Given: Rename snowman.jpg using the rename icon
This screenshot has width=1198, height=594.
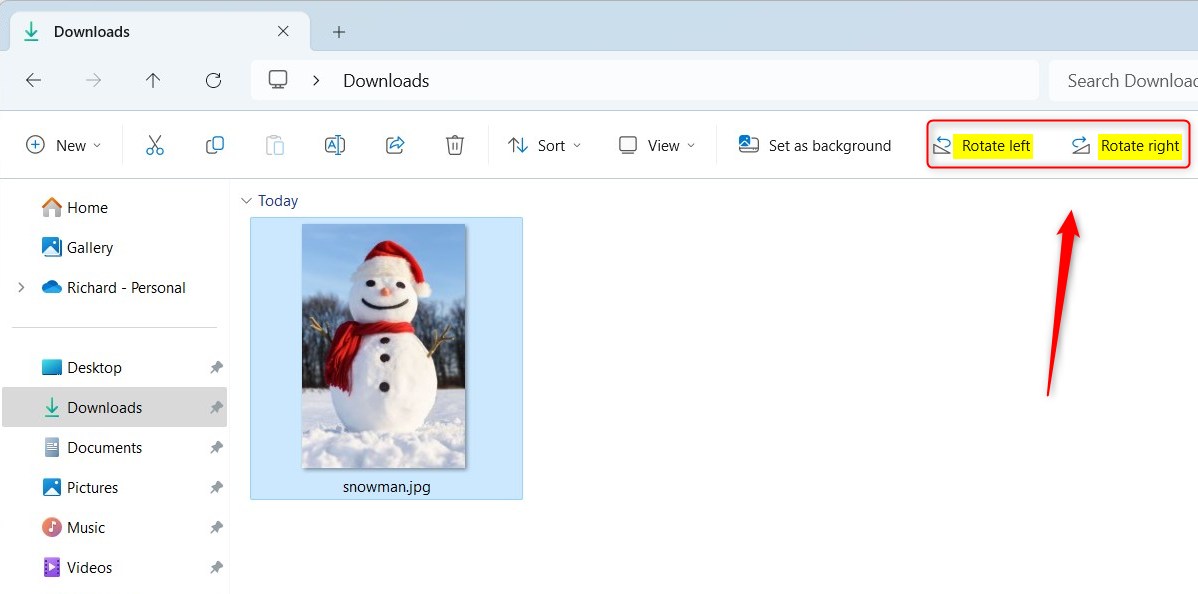Looking at the screenshot, I should coord(335,145).
